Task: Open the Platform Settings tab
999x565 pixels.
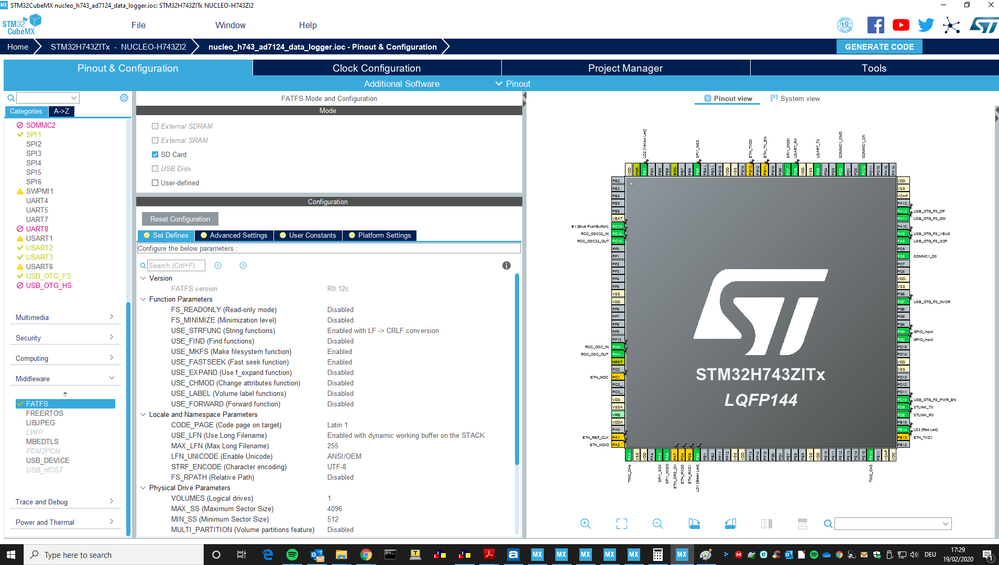Action: pos(380,236)
